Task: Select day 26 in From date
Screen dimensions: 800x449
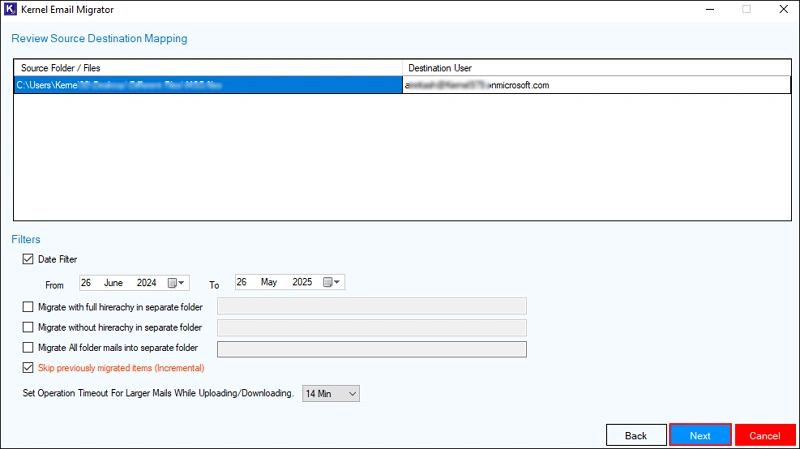Action: [x=86, y=283]
